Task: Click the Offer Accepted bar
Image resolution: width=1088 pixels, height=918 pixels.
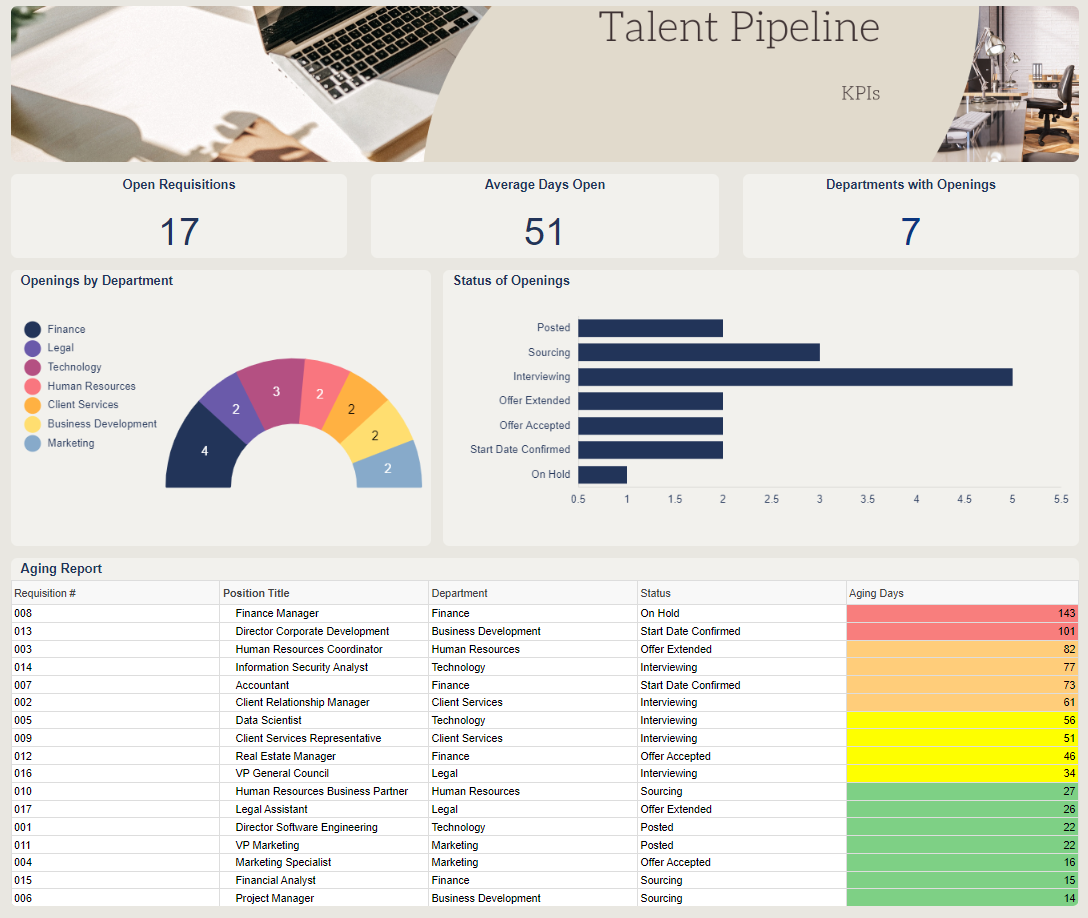Action: [650, 426]
